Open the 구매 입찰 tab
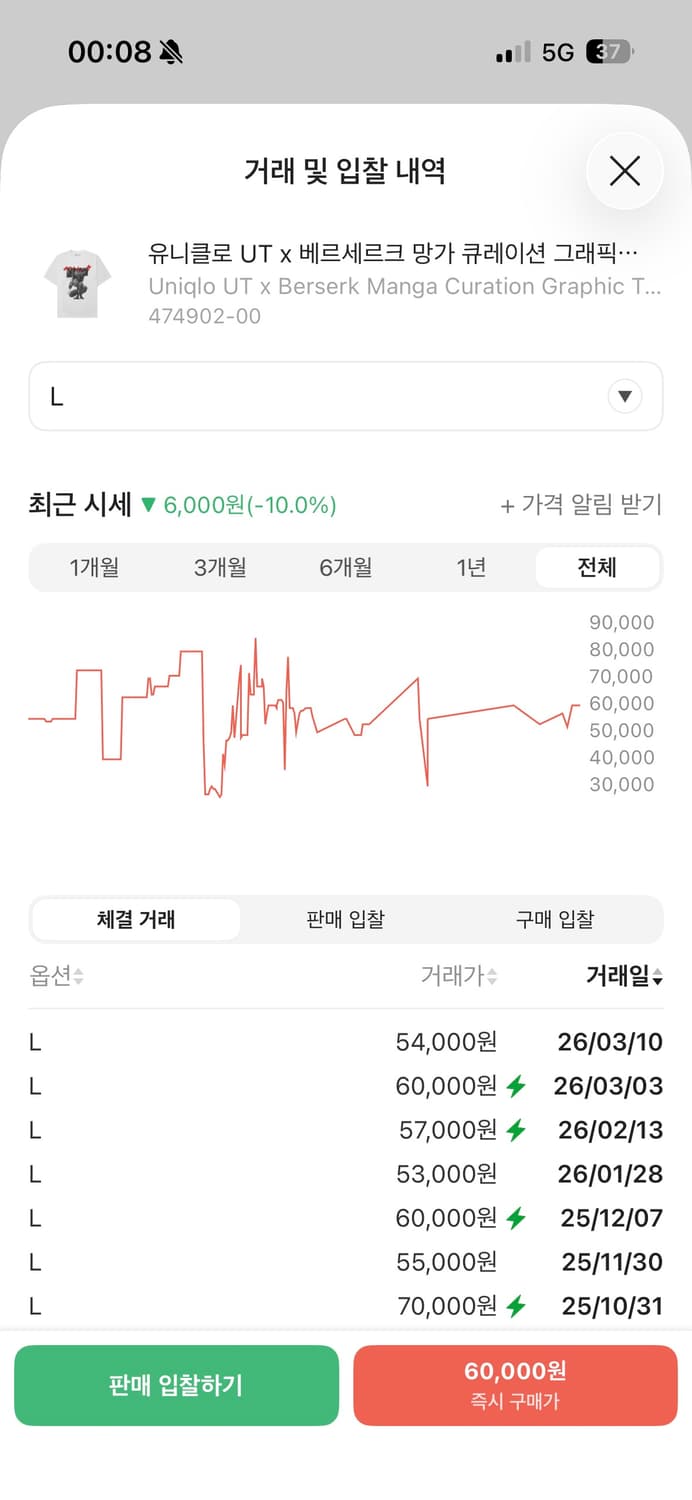Image resolution: width=692 pixels, height=1500 pixels. (x=555, y=919)
